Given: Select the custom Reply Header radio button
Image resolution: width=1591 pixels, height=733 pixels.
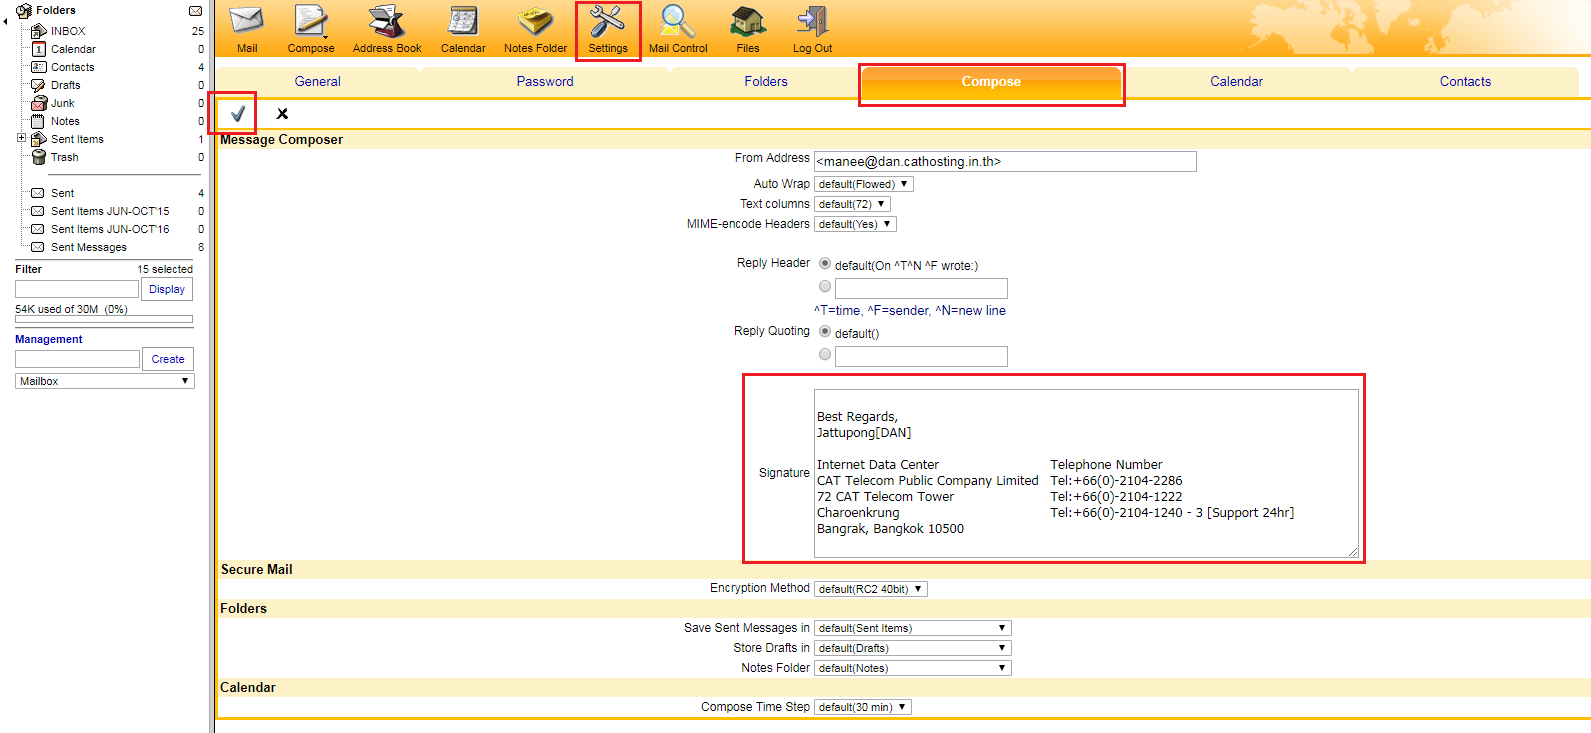Looking at the screenshot, I should 825,287.
